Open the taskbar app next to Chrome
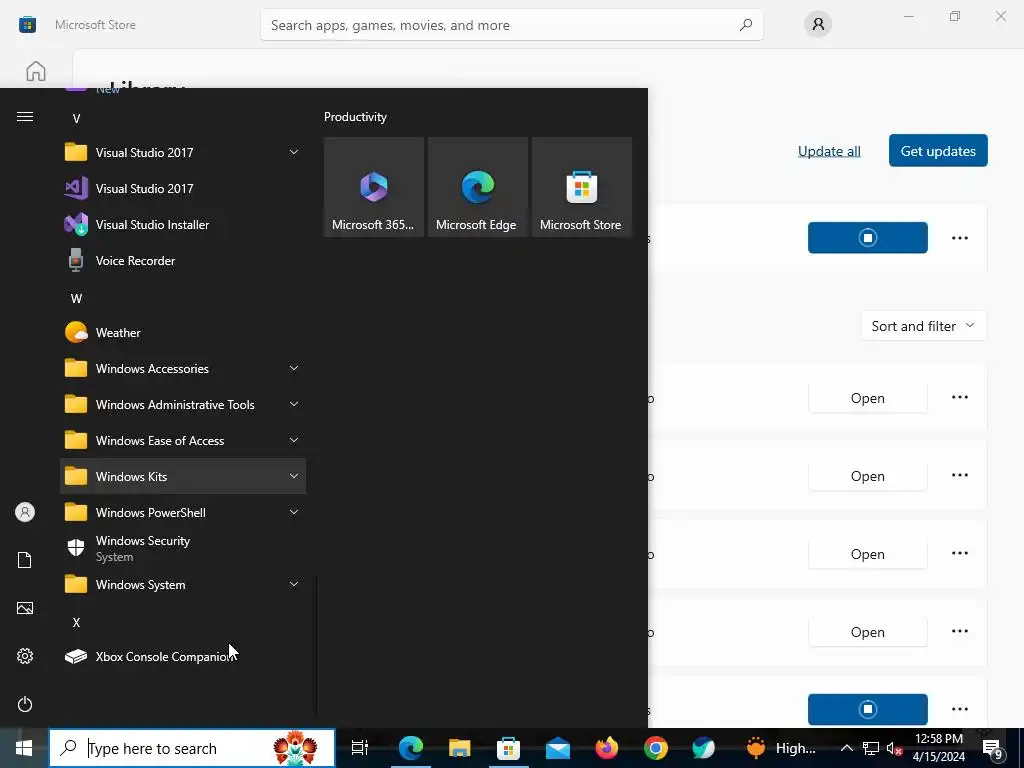 703,748
